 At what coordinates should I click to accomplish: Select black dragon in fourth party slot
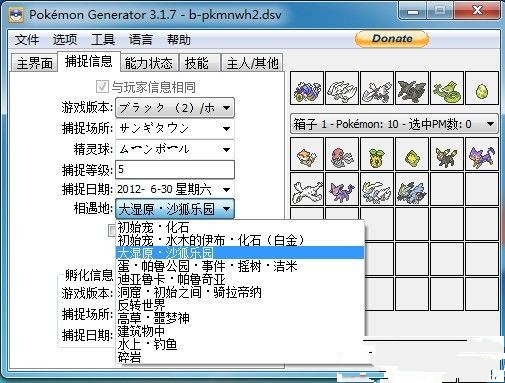412,88
